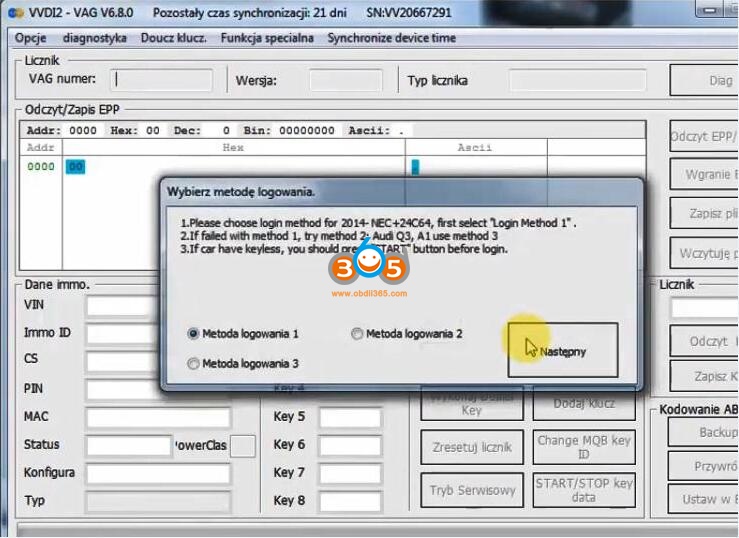This screenshot has height=538, width=739.
Task: Open the Funkcja specialna menu
Action: pyautogui.click(x=267, y=38)
